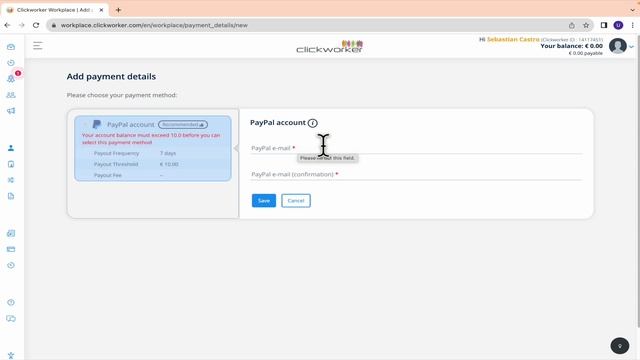
Task: Focus the PayPal e-mail field
Action: point(417,148)
